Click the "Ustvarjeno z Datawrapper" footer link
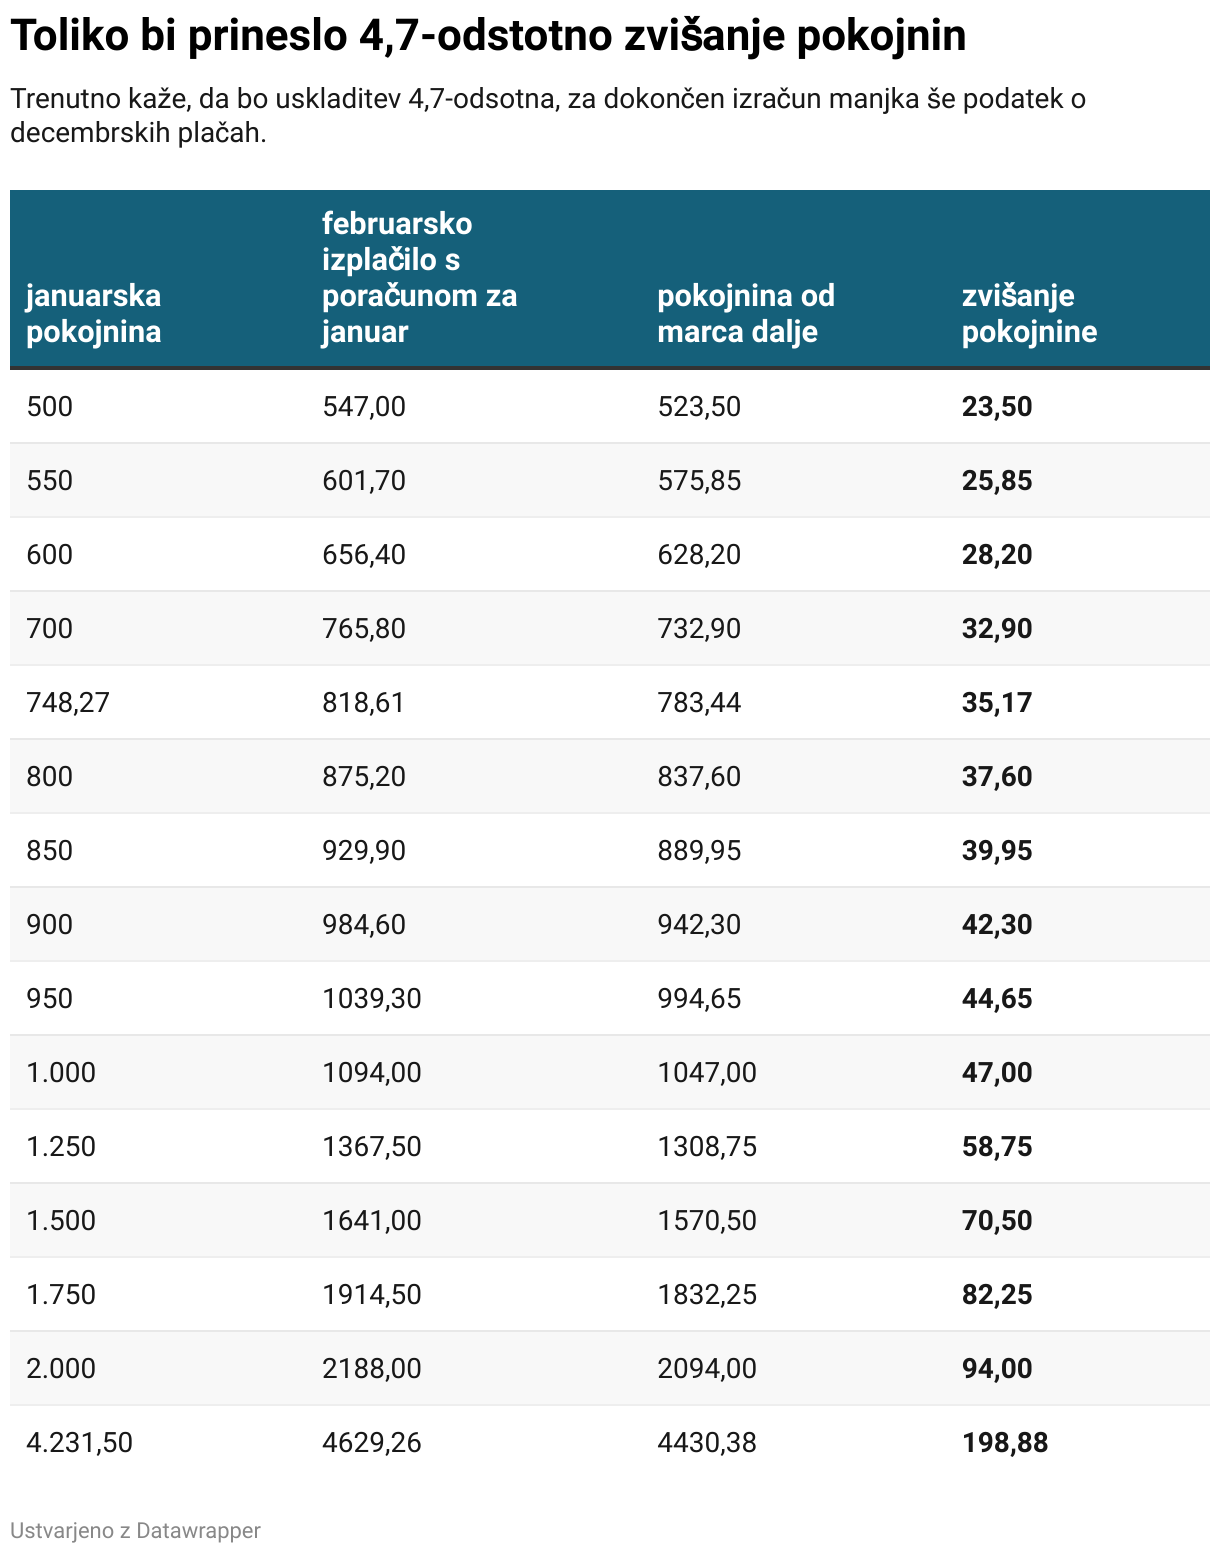Screen dimensions: 1220x1554 135,1530
